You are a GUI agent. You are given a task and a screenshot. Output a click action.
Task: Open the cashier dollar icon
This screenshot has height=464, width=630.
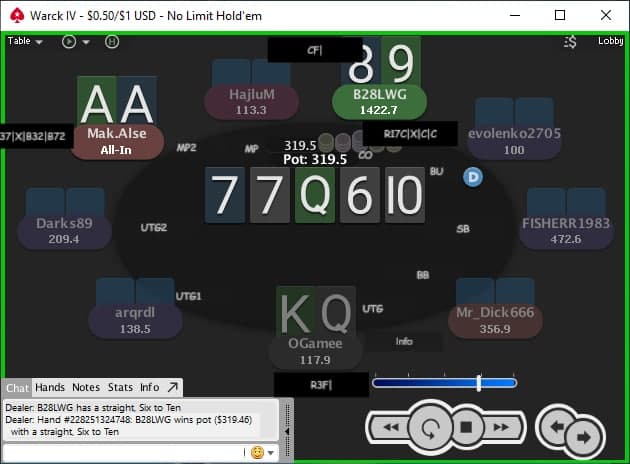[x=570, y=41]
